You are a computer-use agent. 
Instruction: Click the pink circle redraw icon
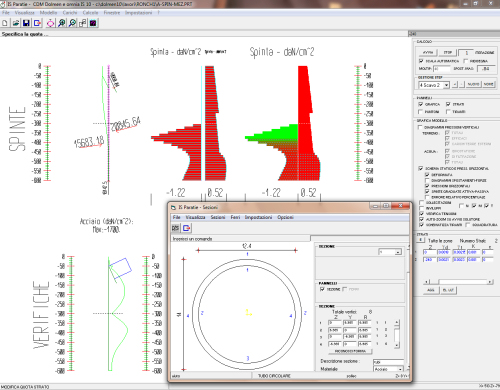pyautogui.click(x=50, y=23)
